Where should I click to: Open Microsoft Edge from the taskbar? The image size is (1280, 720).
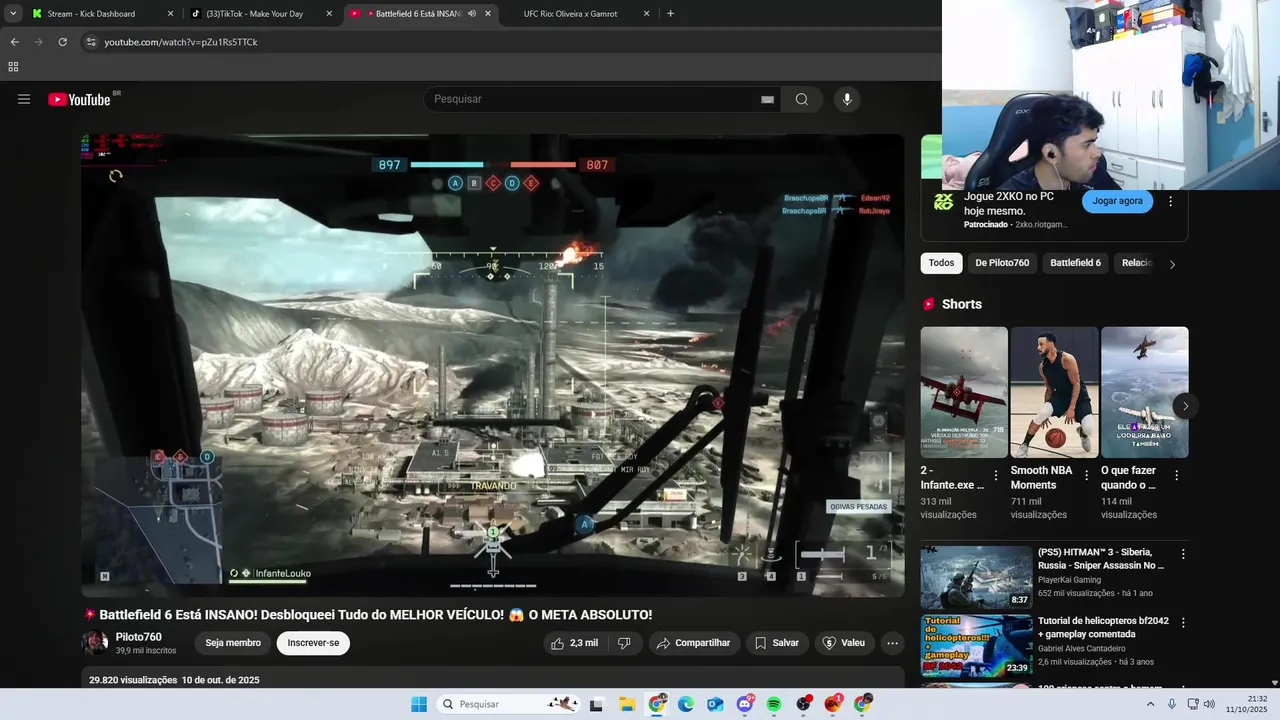tap(686, 704)
